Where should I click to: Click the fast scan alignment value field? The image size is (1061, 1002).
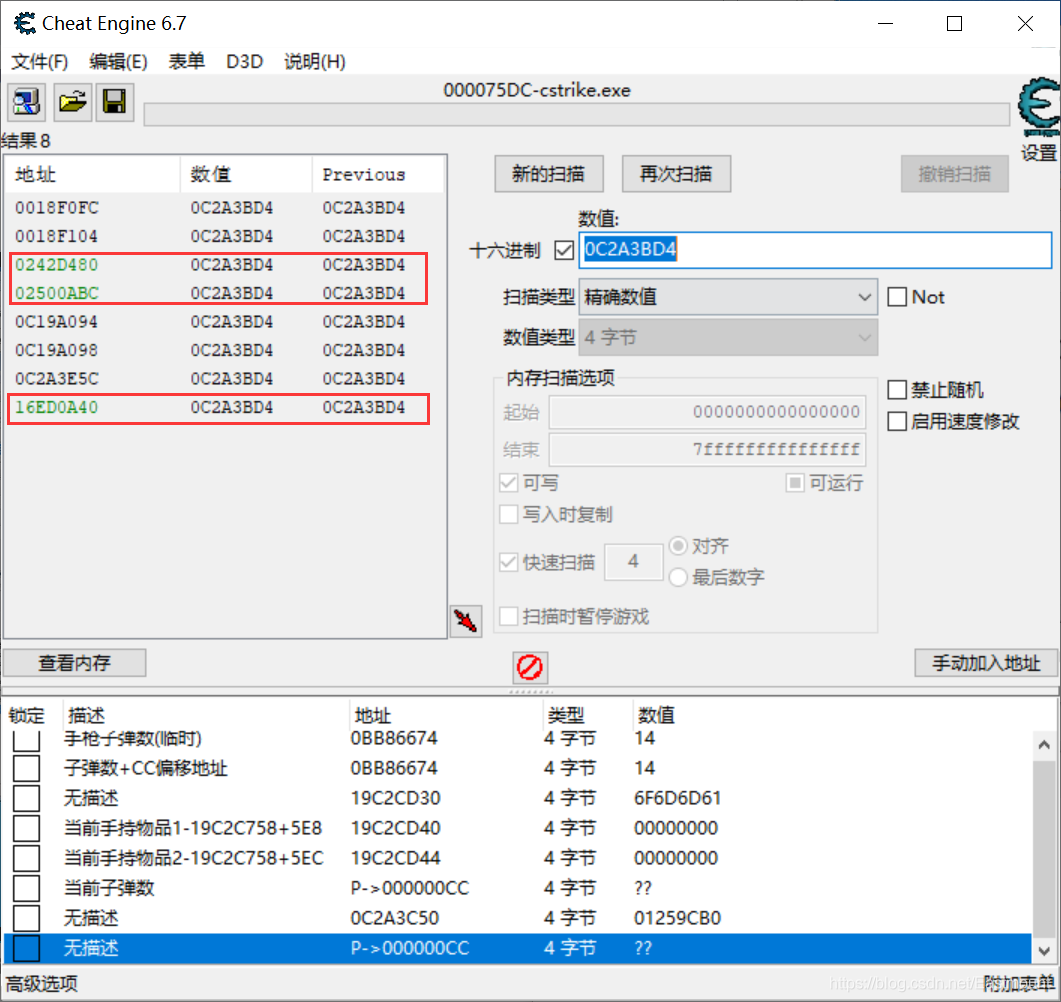(633, 562)
